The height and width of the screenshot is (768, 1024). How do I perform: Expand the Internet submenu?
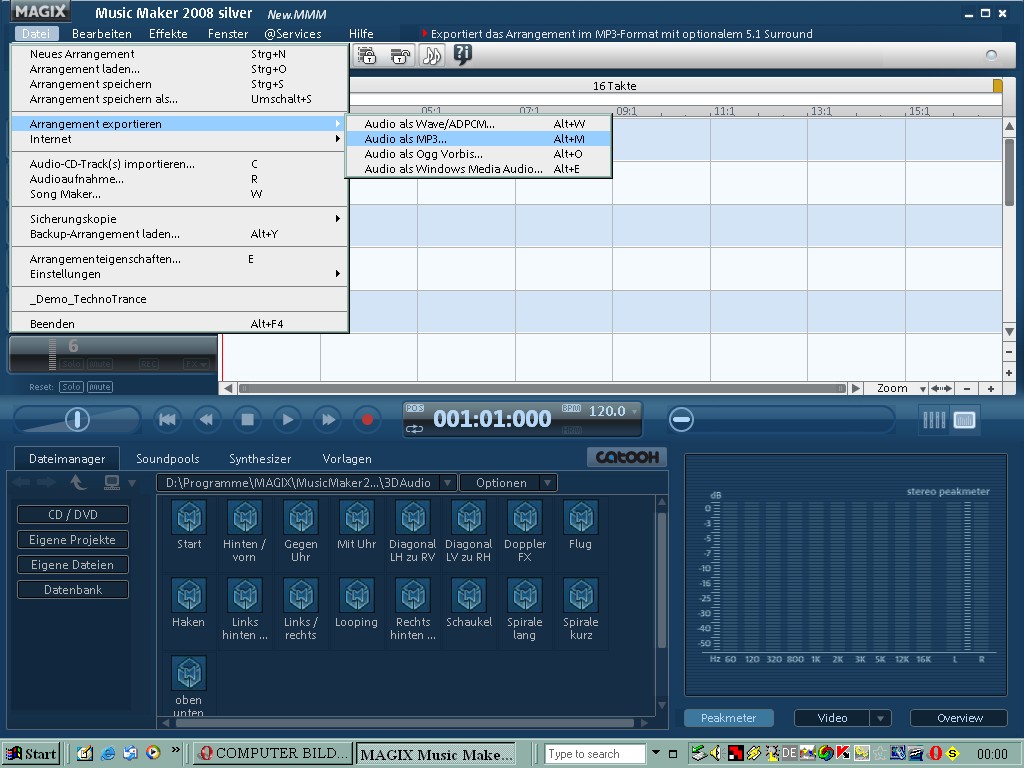tap(179, 139)
